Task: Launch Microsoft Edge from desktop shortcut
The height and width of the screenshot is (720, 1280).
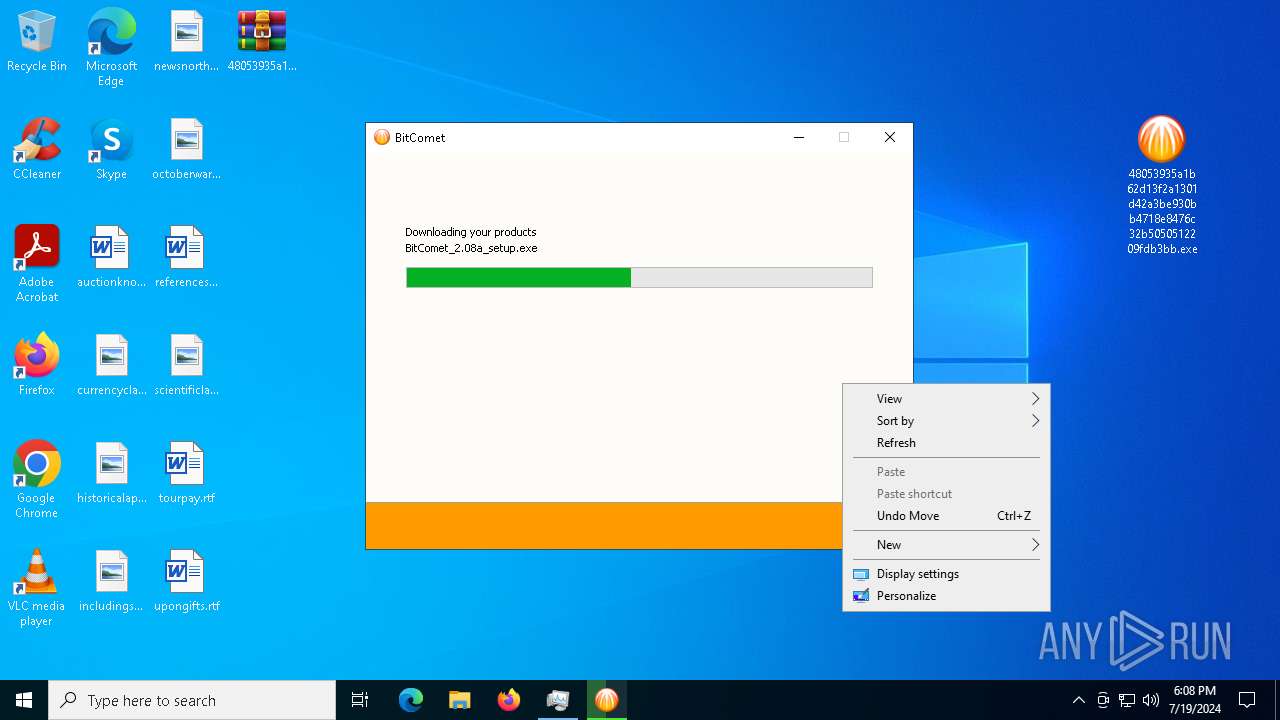Action: pos(111,47)
